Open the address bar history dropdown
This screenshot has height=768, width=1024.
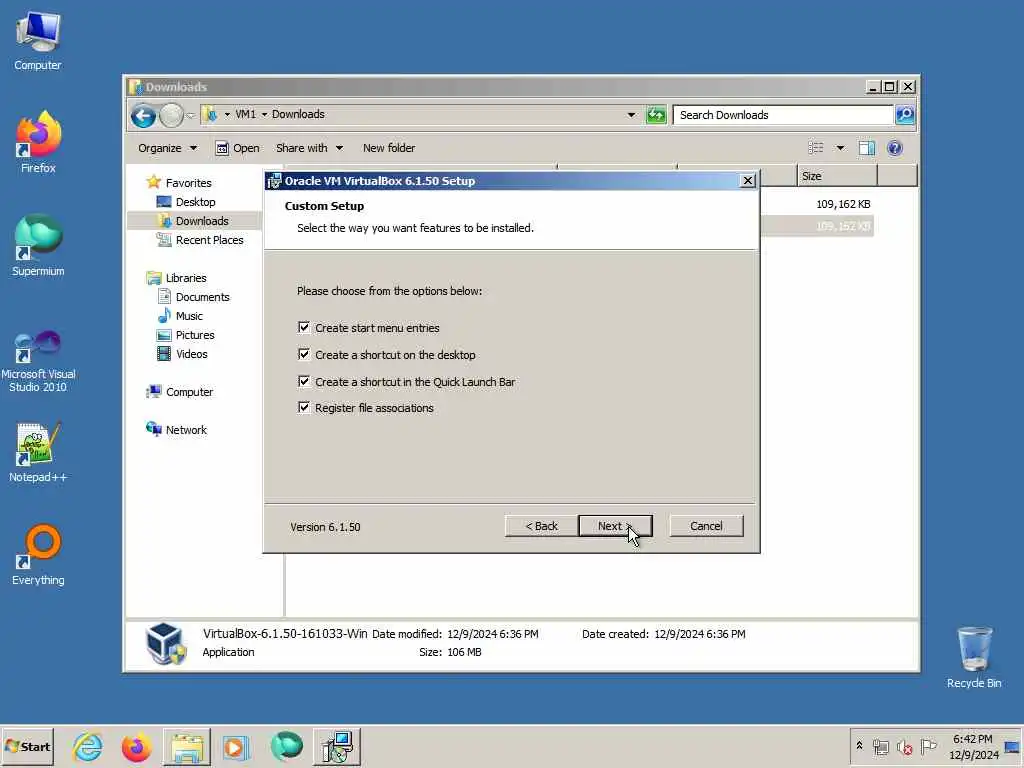[631, 115]
